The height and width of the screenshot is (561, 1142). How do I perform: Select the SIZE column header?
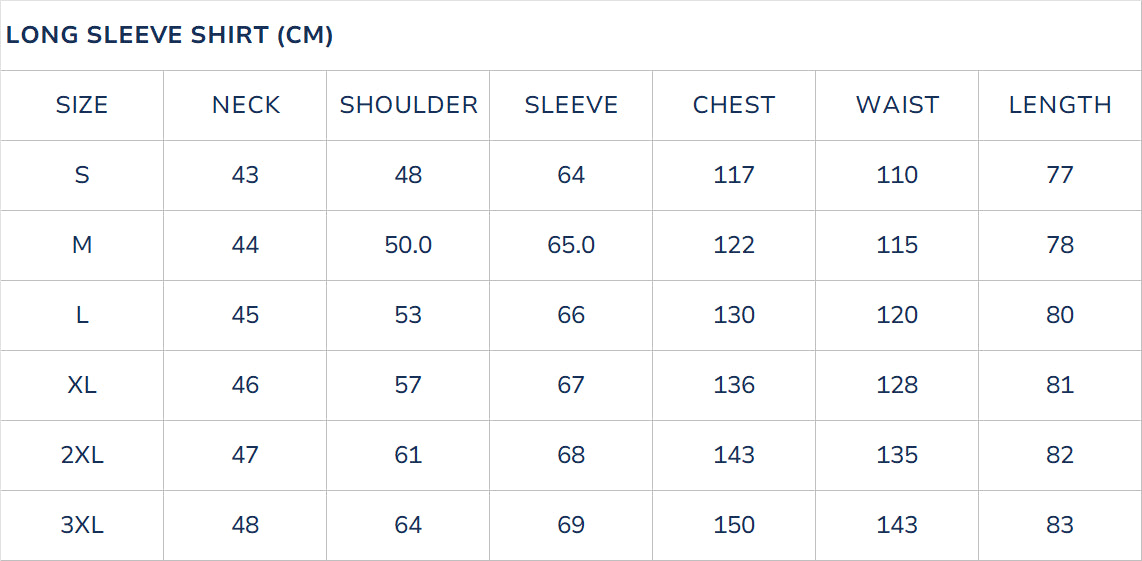[82, 105]
